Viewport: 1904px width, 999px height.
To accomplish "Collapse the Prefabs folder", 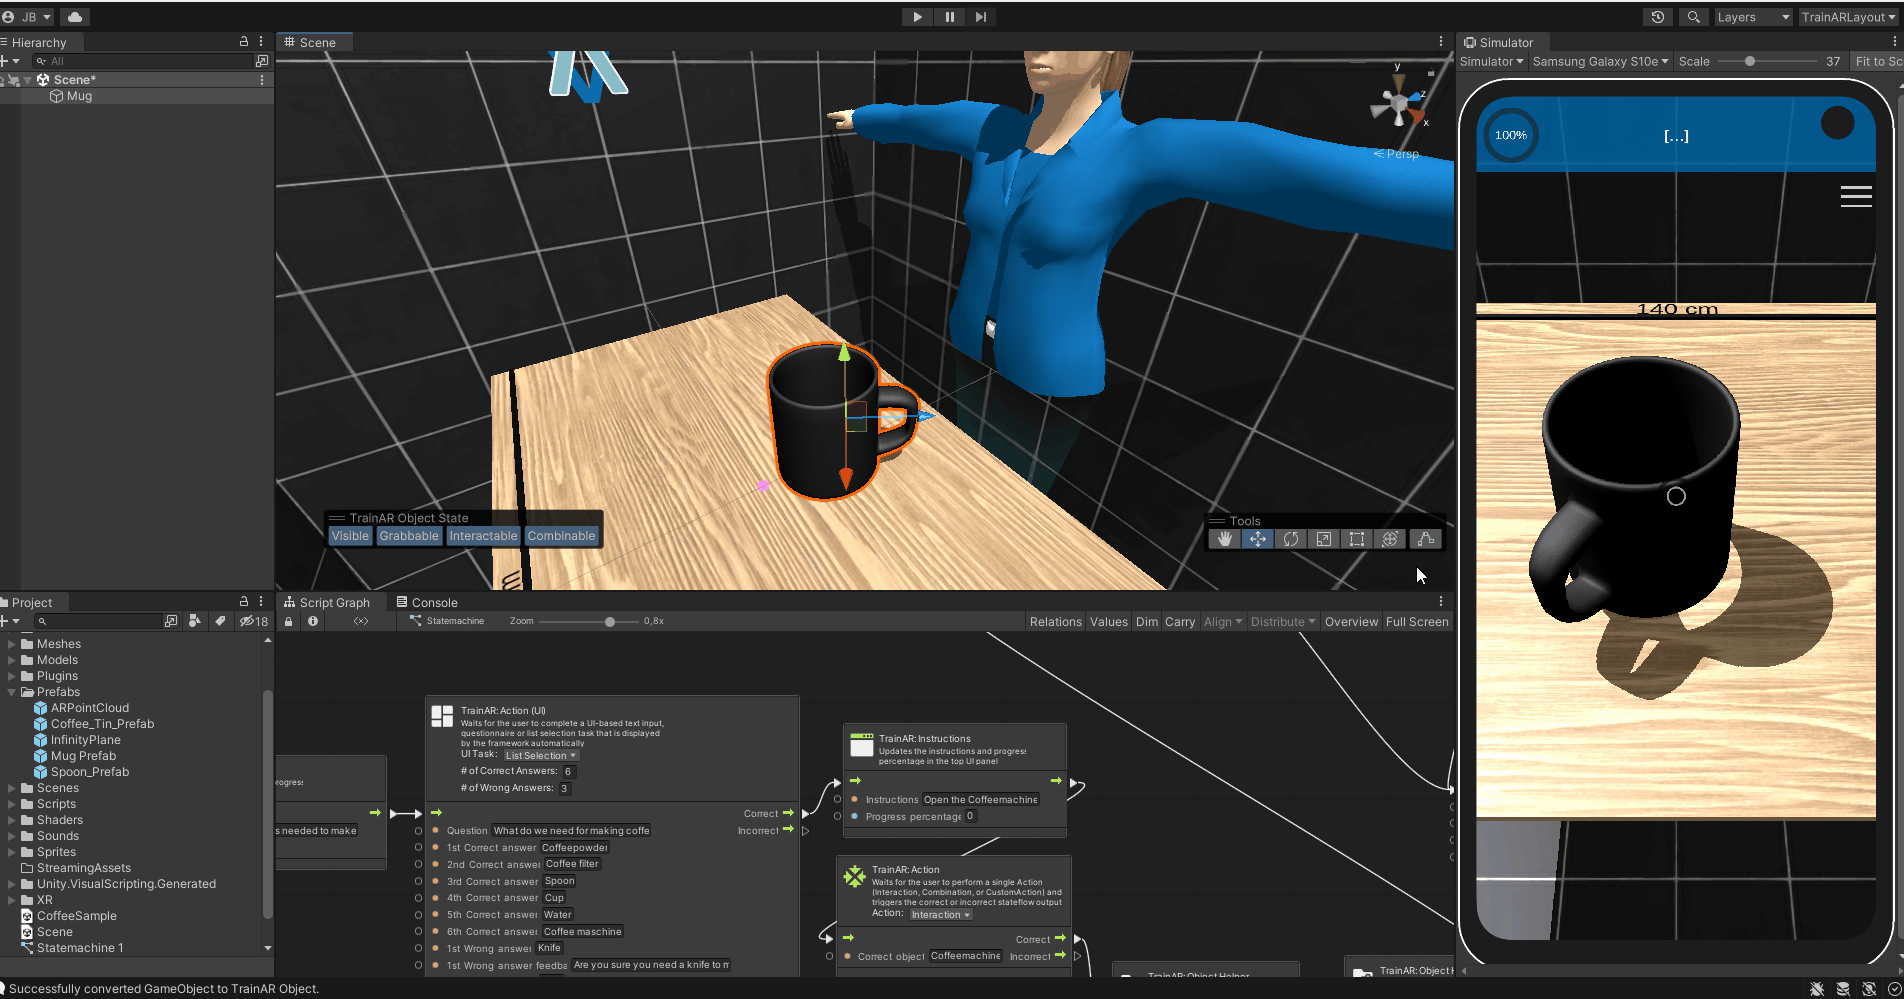I will tap(12, 692).
